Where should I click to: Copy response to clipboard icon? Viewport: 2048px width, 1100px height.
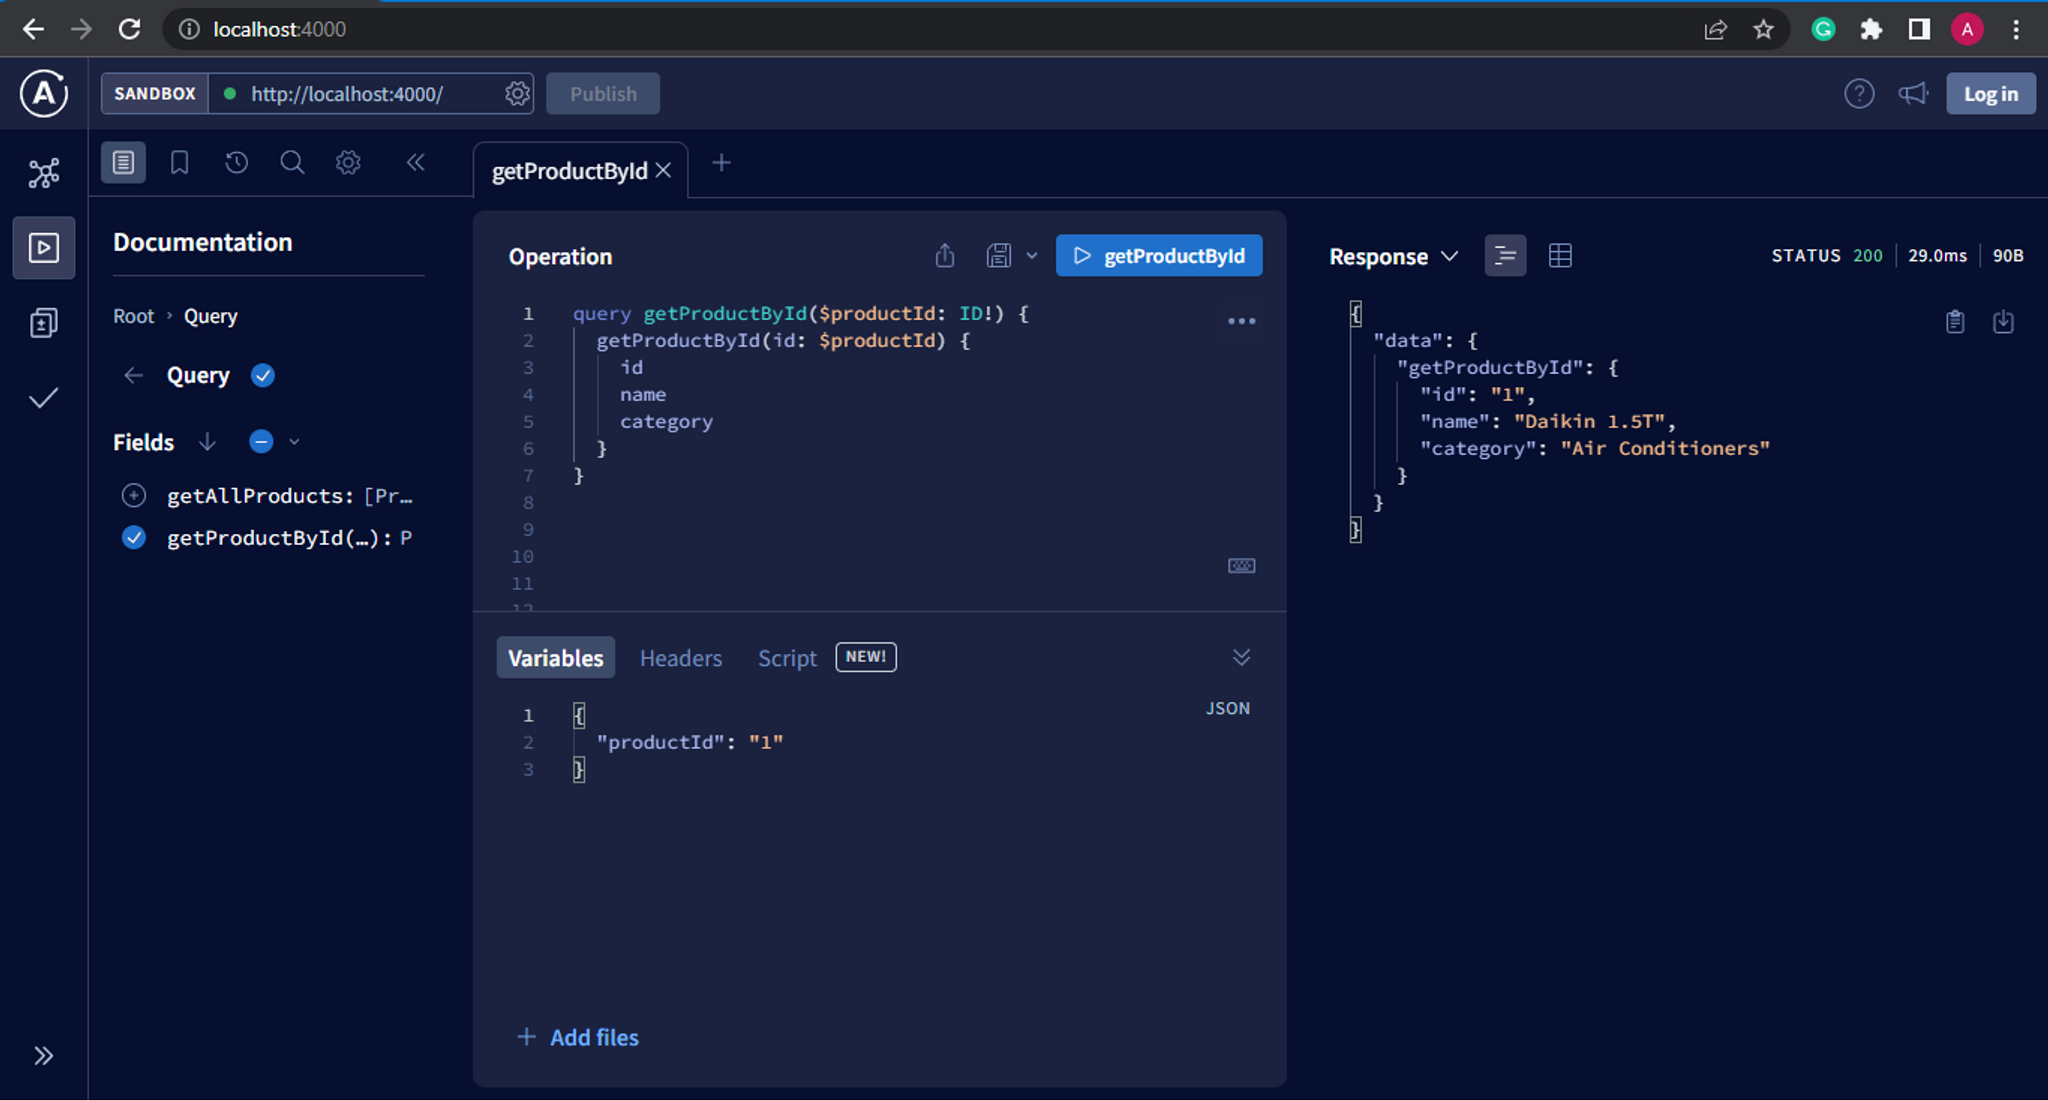(1955, 321)
